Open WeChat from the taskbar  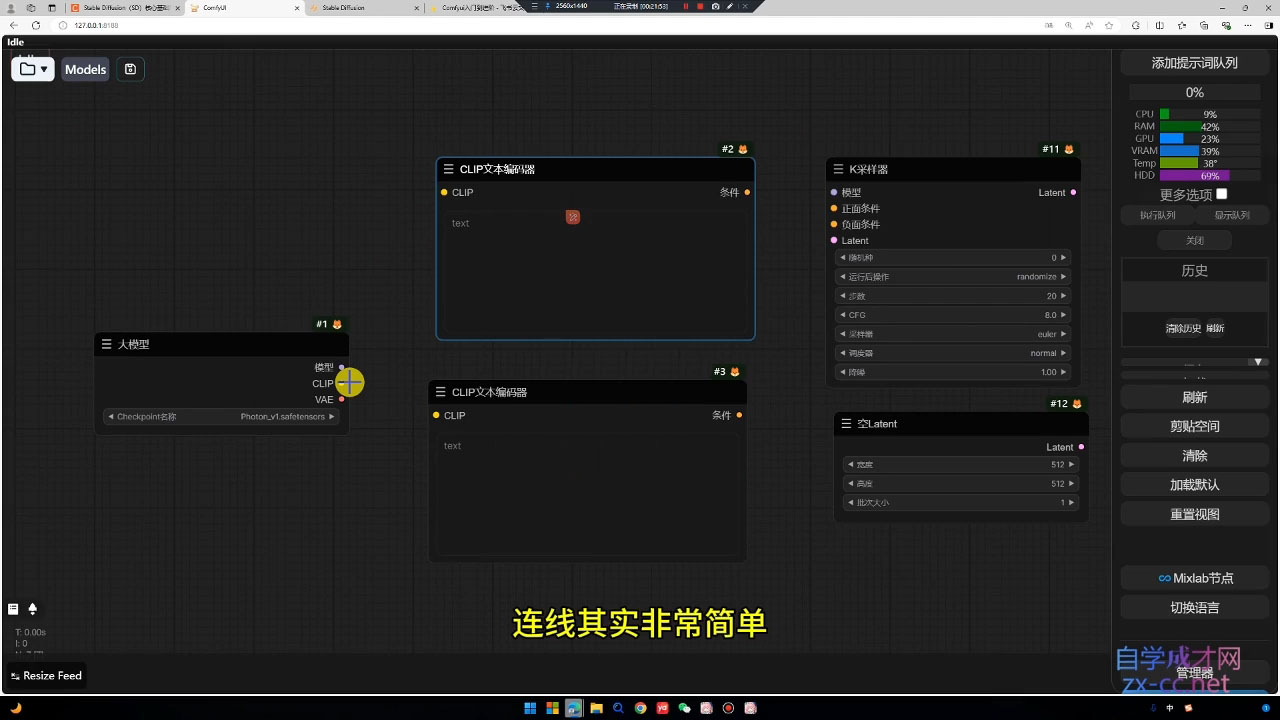point(685,708)
